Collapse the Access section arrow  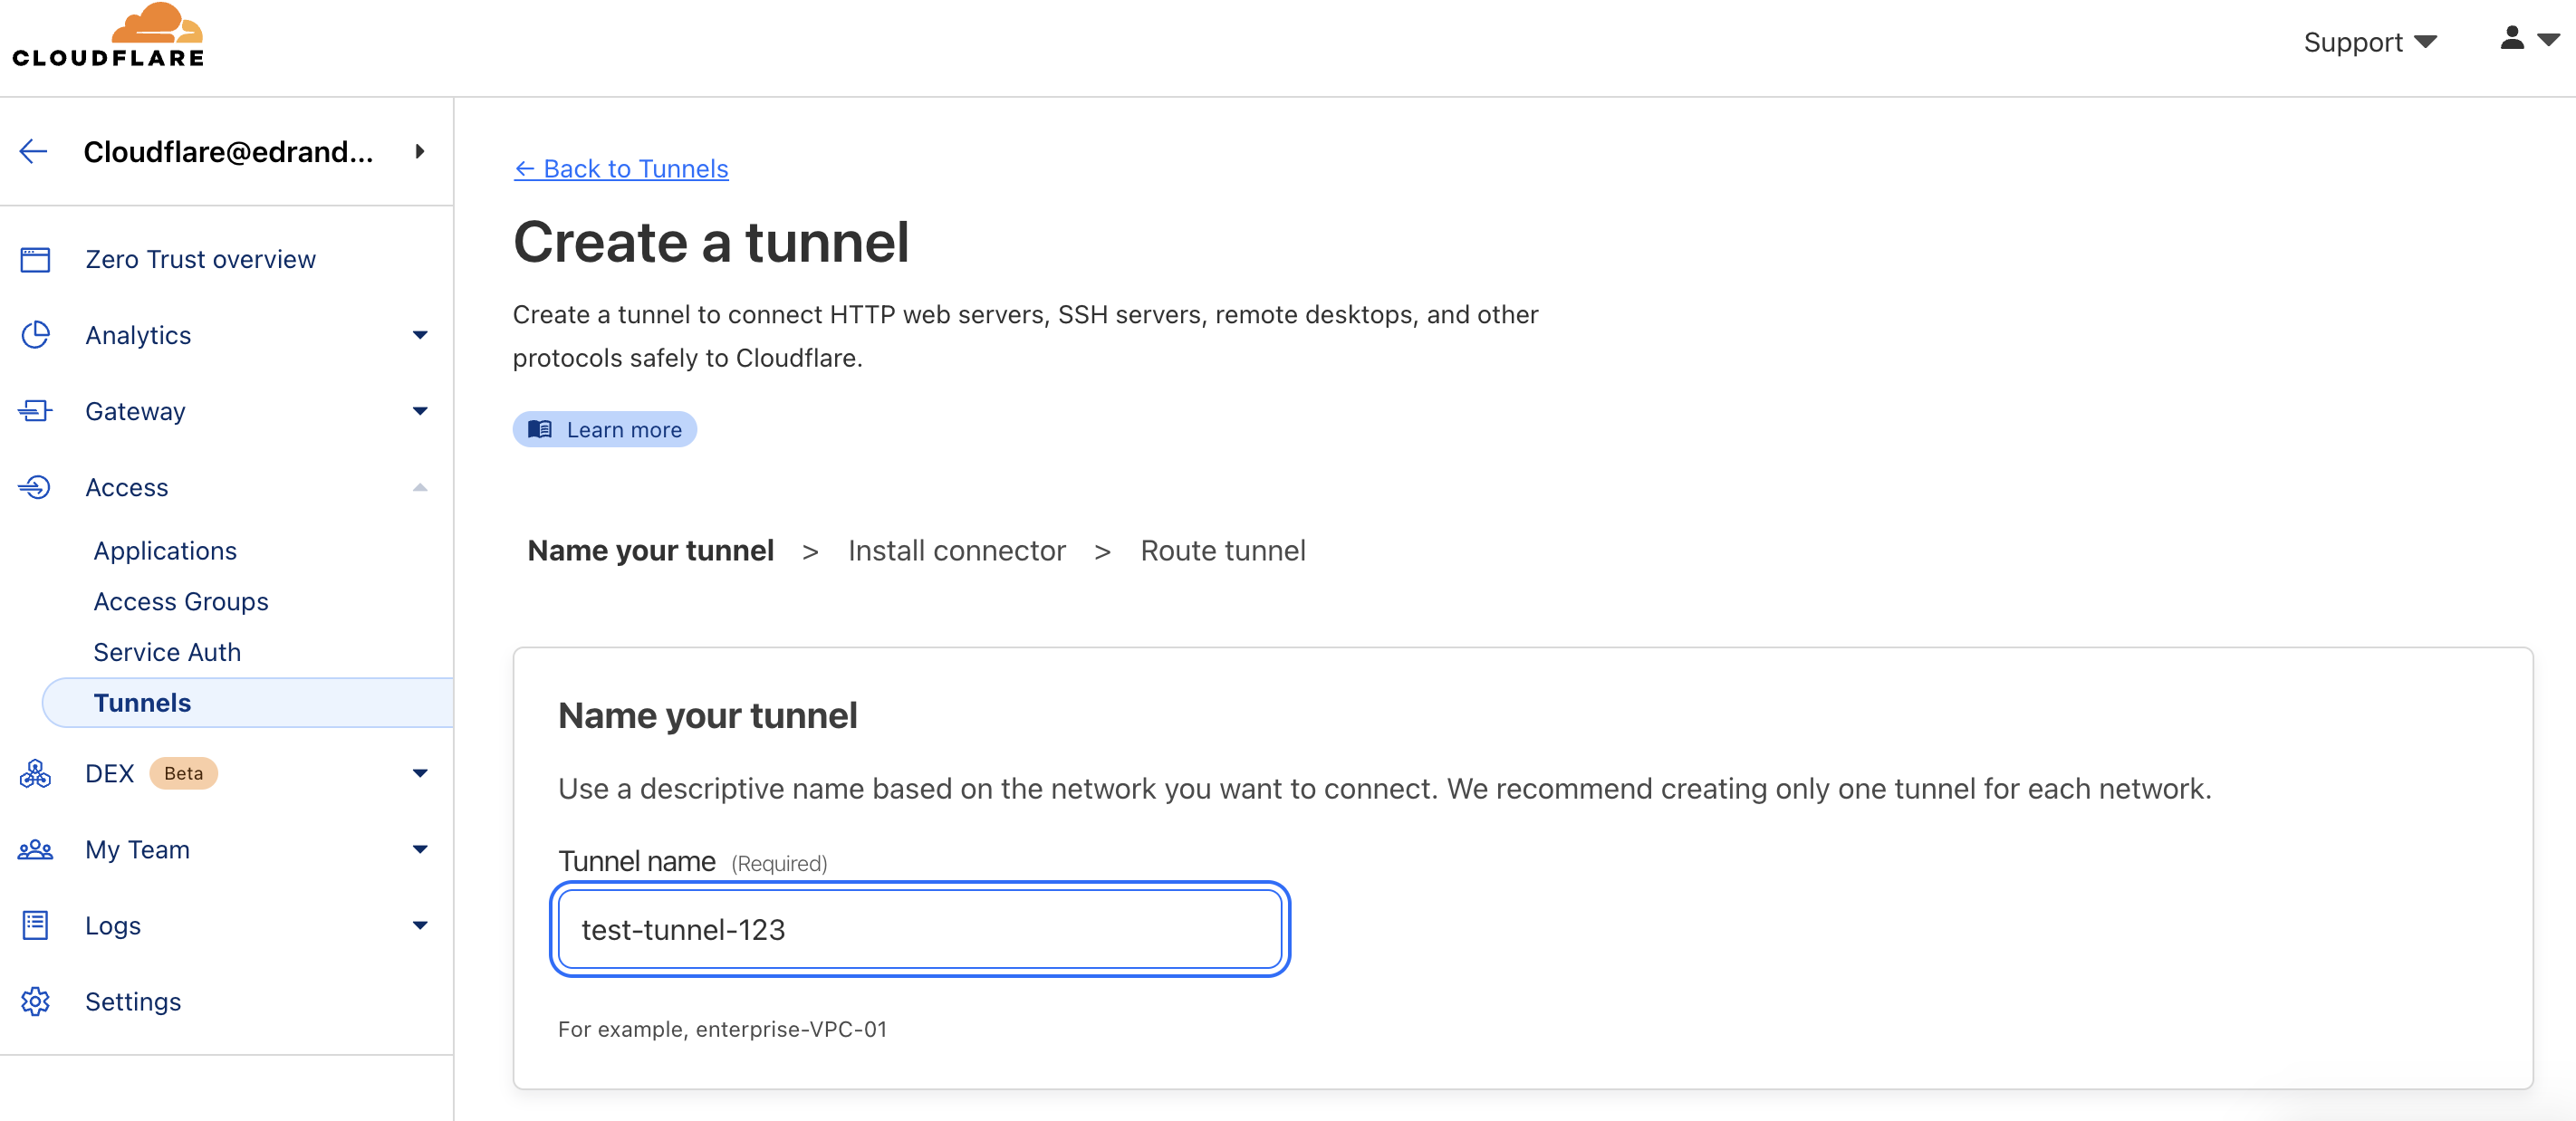pos(420,488)
